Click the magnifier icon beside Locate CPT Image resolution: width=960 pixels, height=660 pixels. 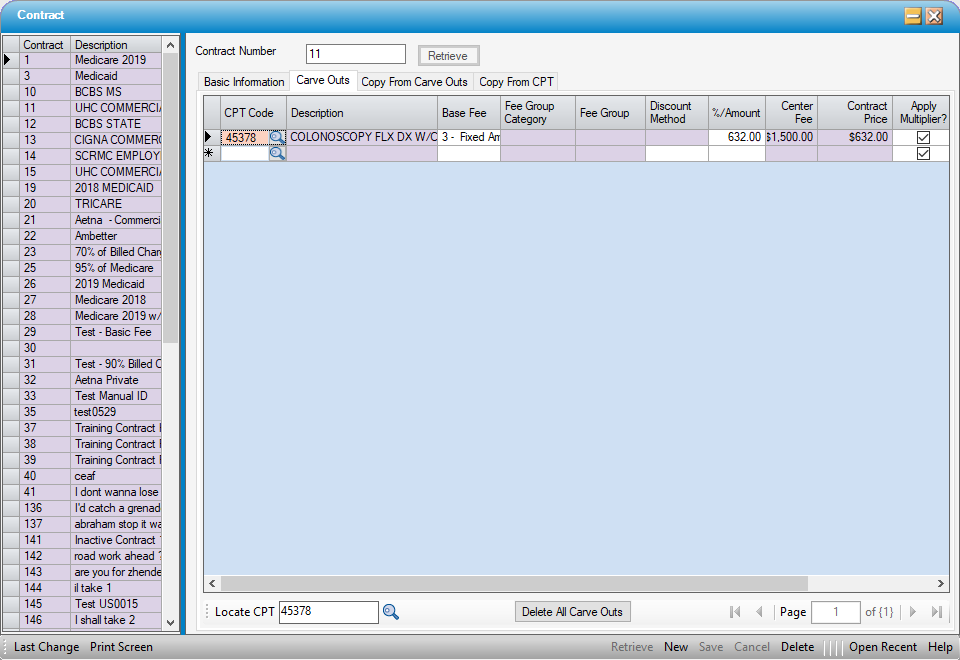[x=391, y=612]
